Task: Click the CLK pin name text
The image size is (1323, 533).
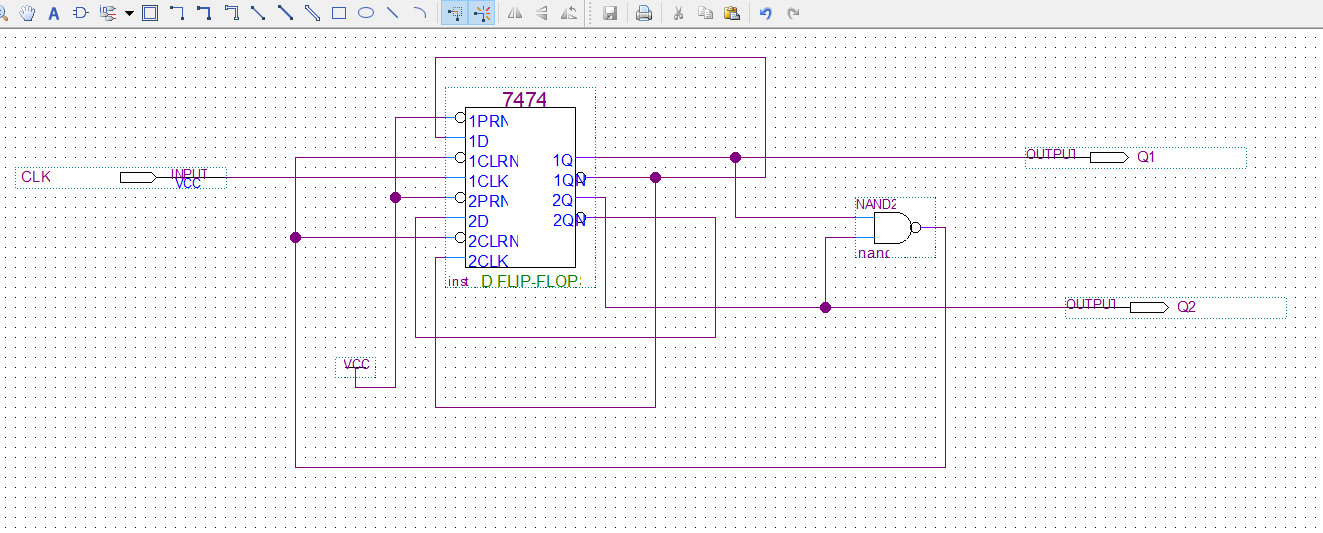Action: click(36, 177)
